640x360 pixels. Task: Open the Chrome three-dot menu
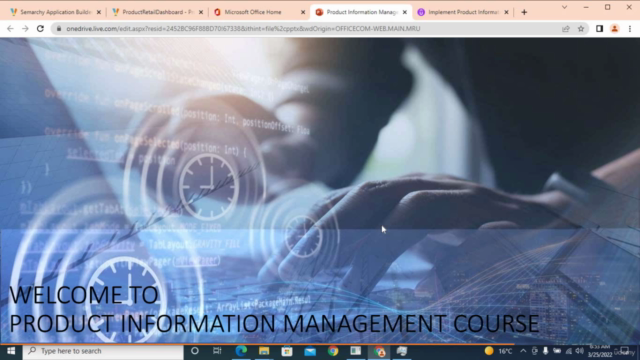pos(630,29)
